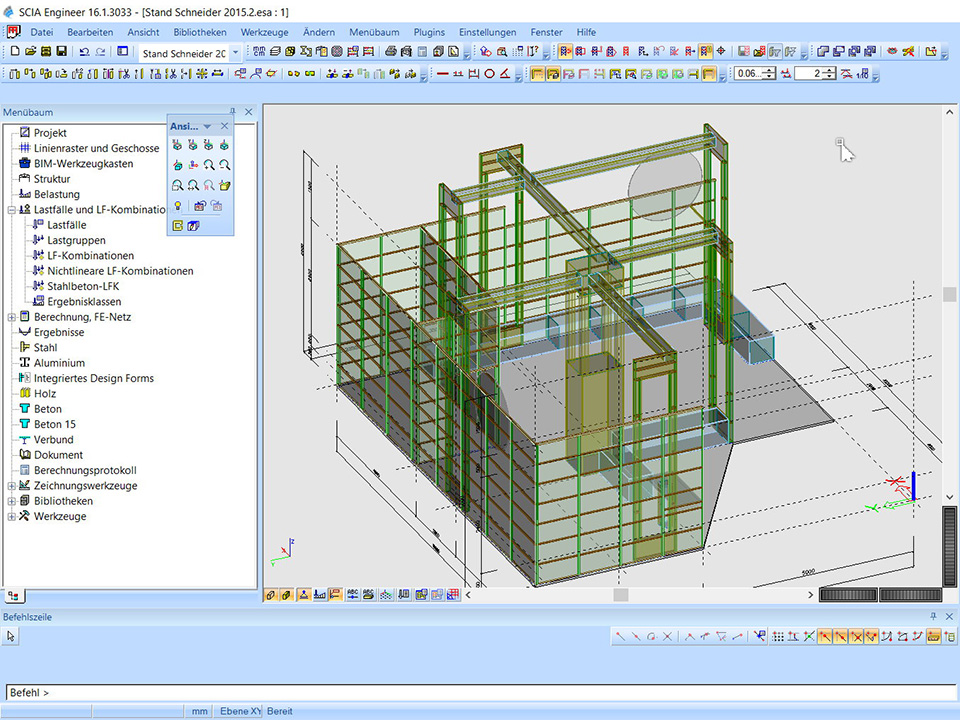
Task: Click the Print icon in toolbar
Action: pos(390,51)
